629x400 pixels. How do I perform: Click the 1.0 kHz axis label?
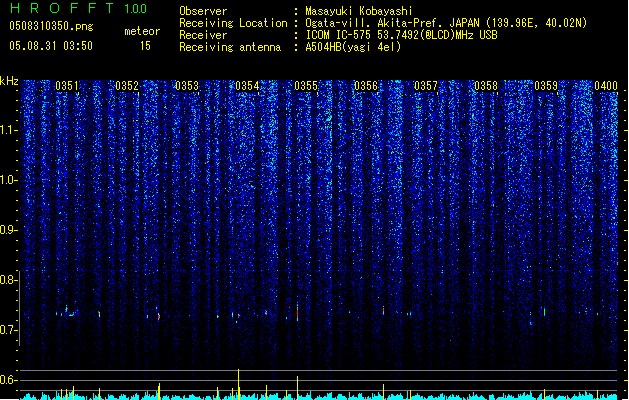click(x=9, y=180)
